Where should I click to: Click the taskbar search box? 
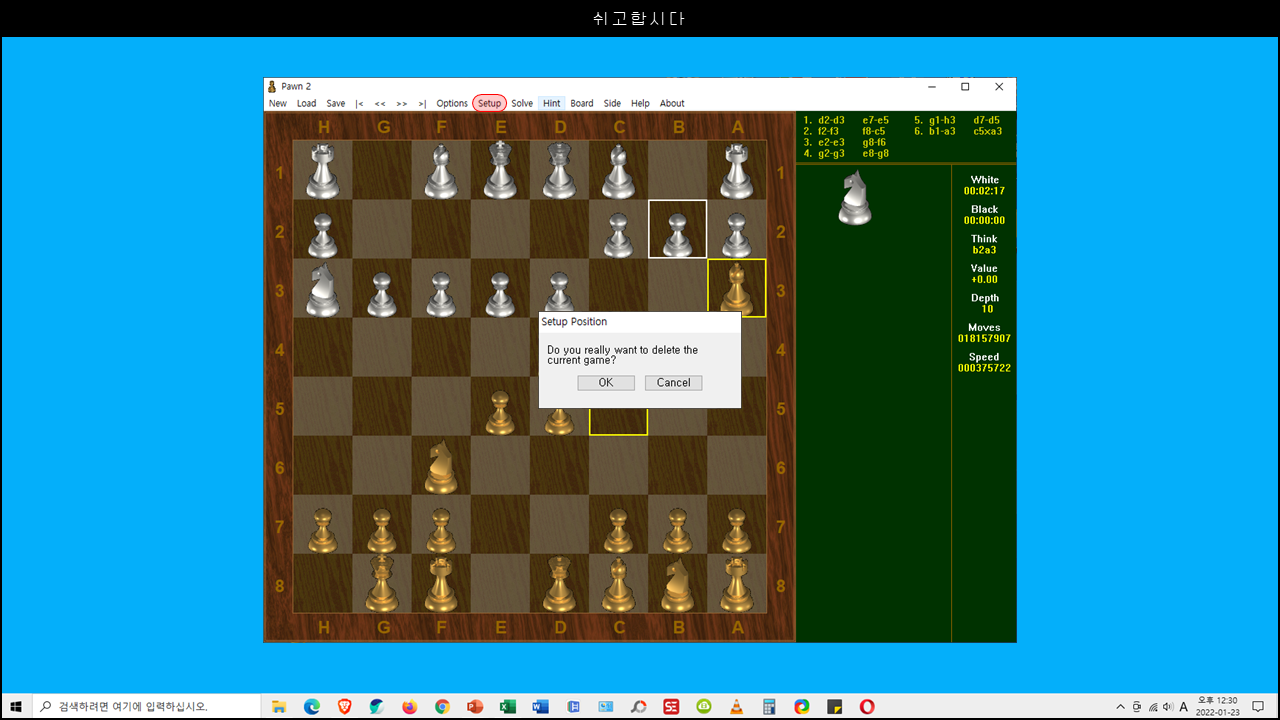[144, 706]
